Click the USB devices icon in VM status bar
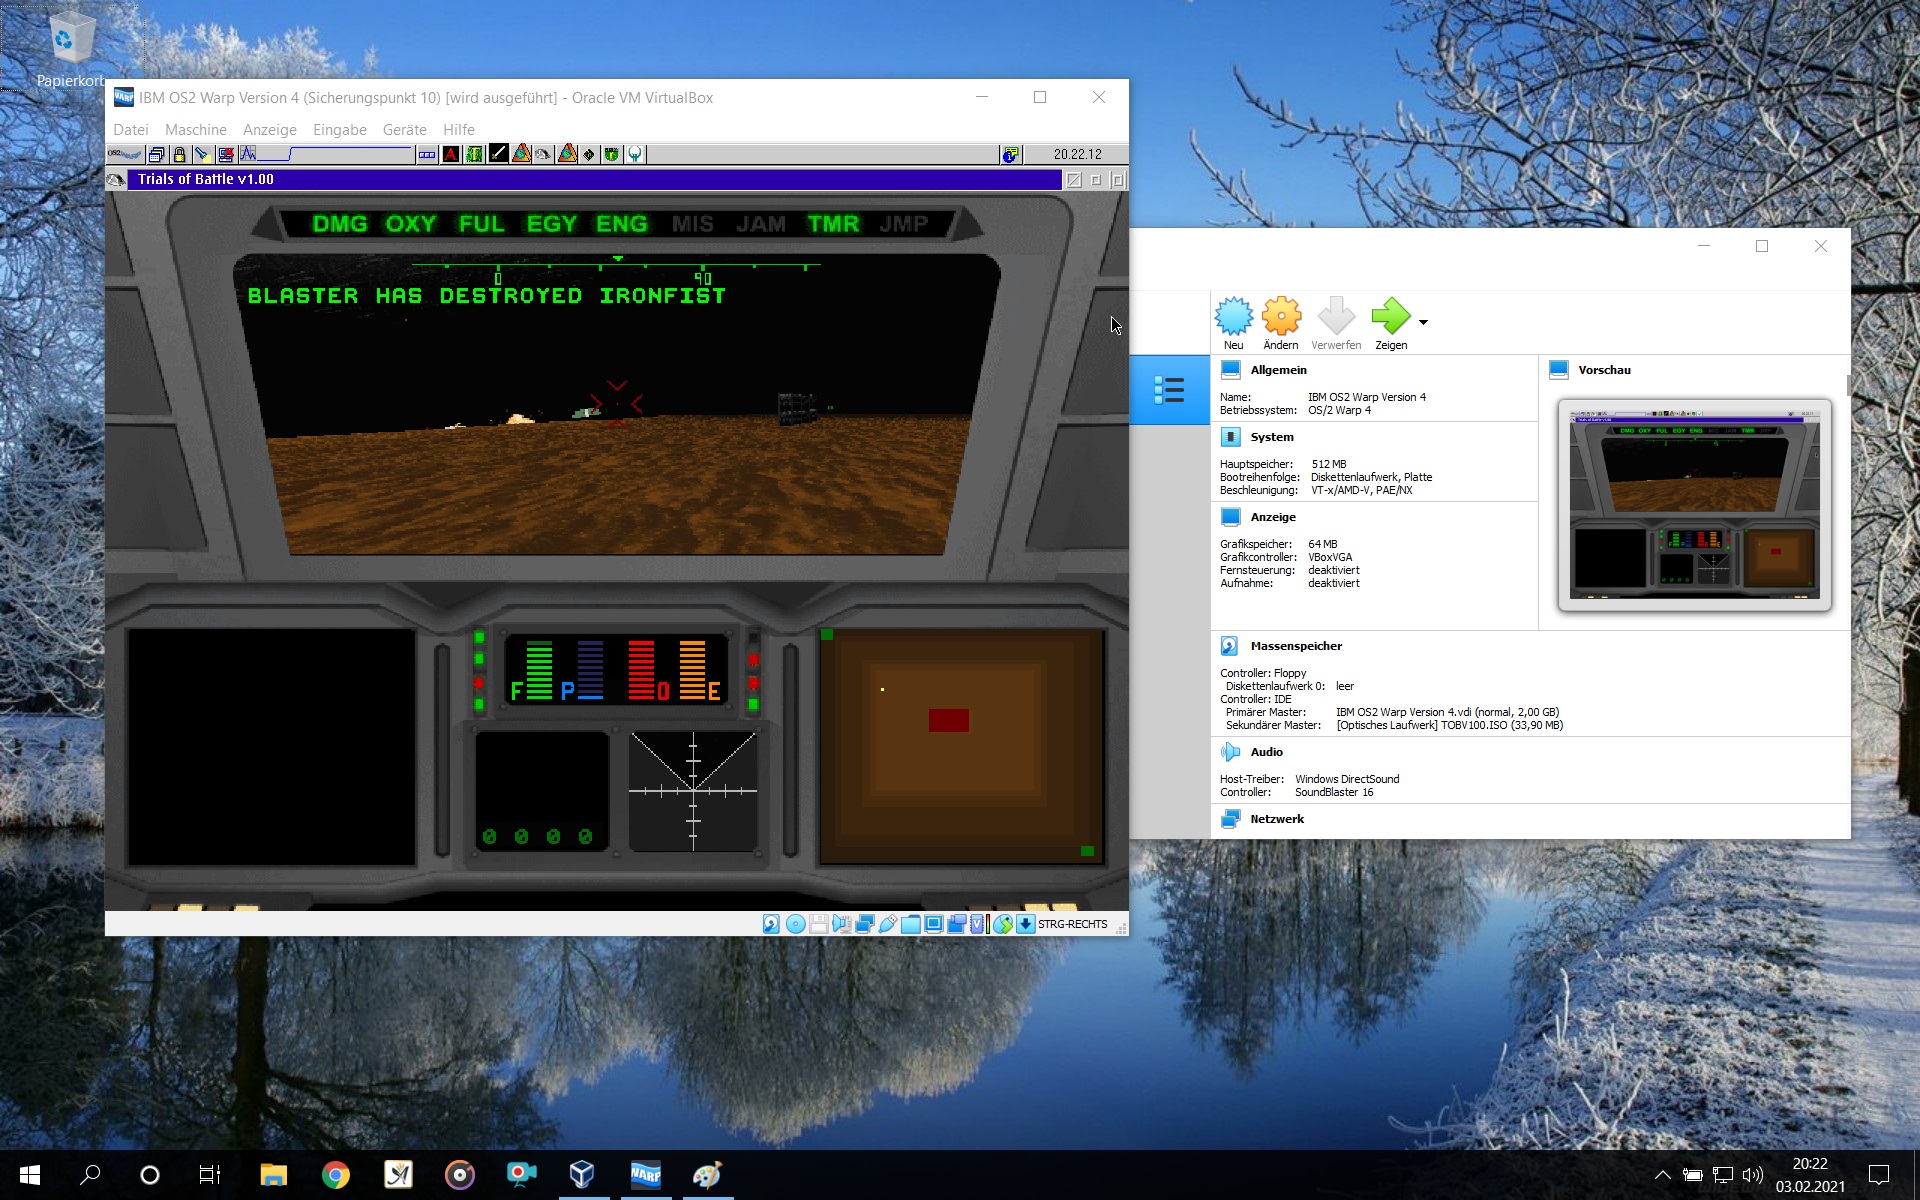Viewport: 1920px width, 1200px height. click(x=888, y=924)
